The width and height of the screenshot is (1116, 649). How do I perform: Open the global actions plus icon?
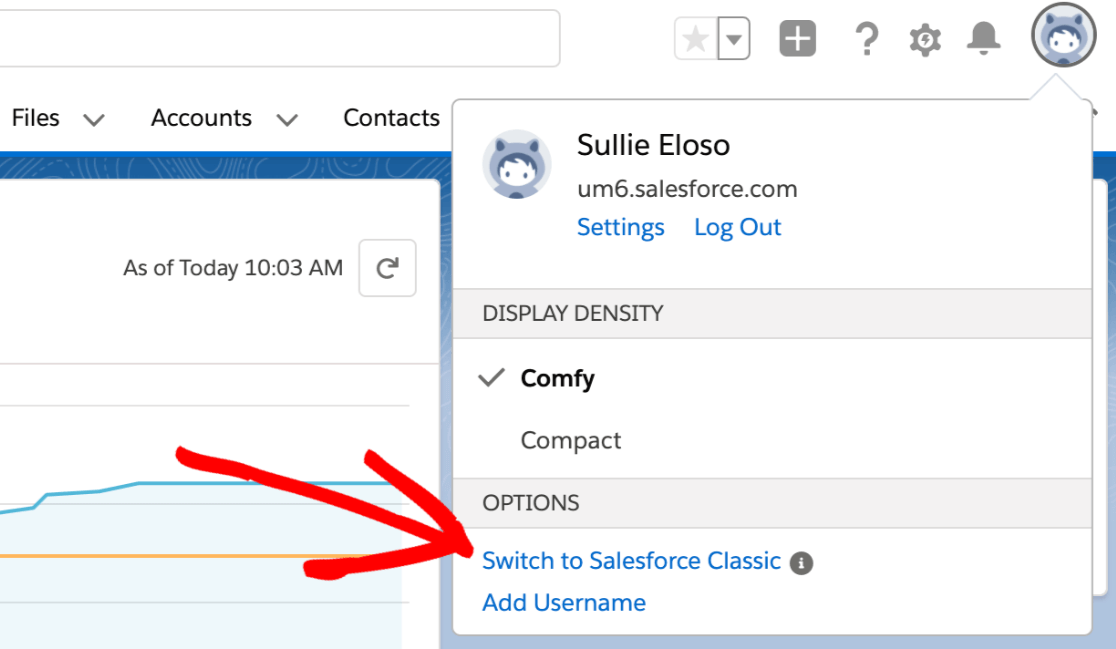(798, 40)
